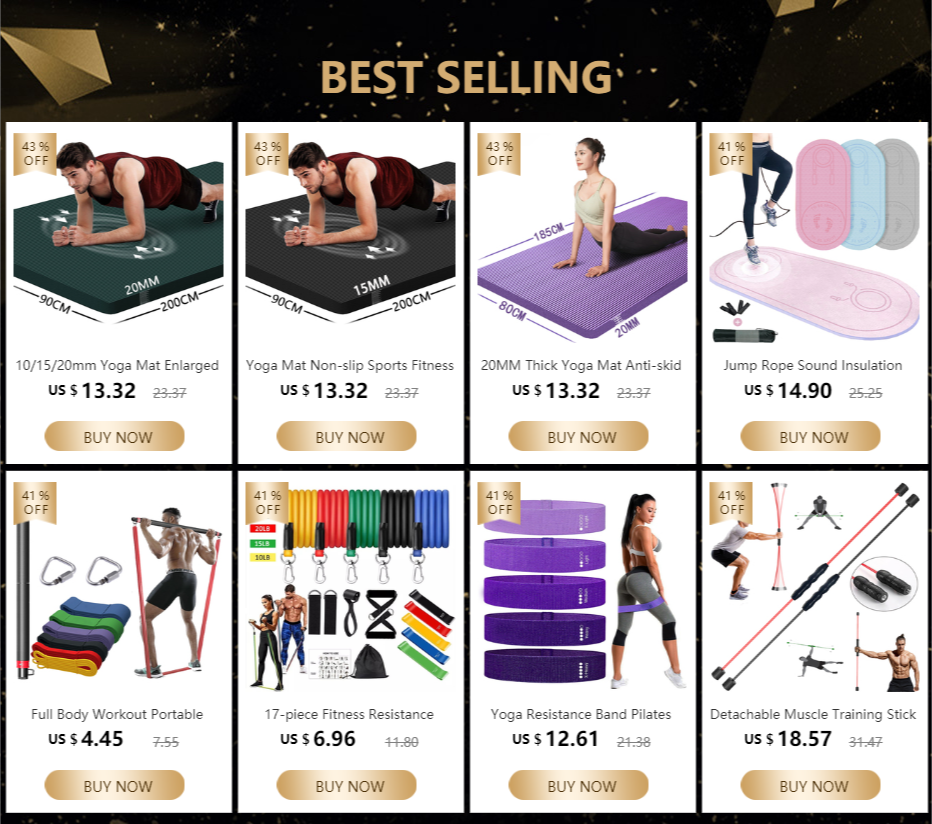This screenshot has height=824, width=932.
Task: Buy the 20MM Thick Yoga Mat Anti-skid
Action: click(578, 436)
